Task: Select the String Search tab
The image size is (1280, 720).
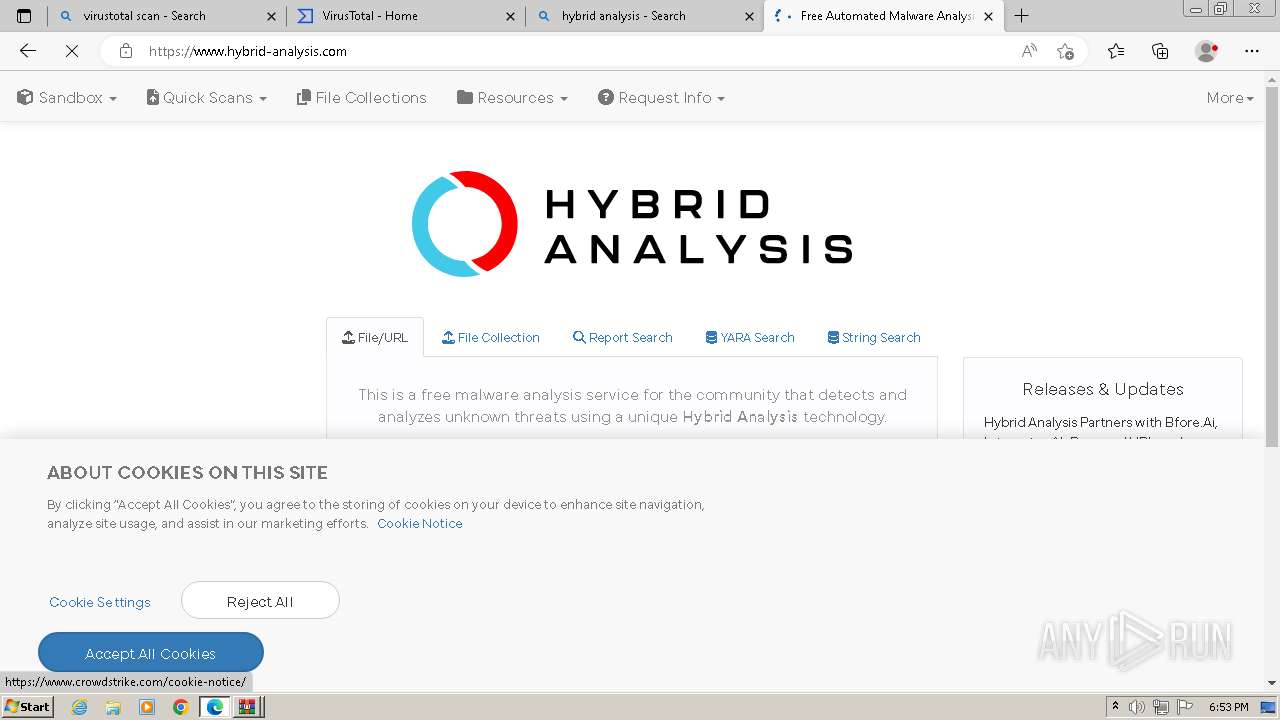Action: 874,337
